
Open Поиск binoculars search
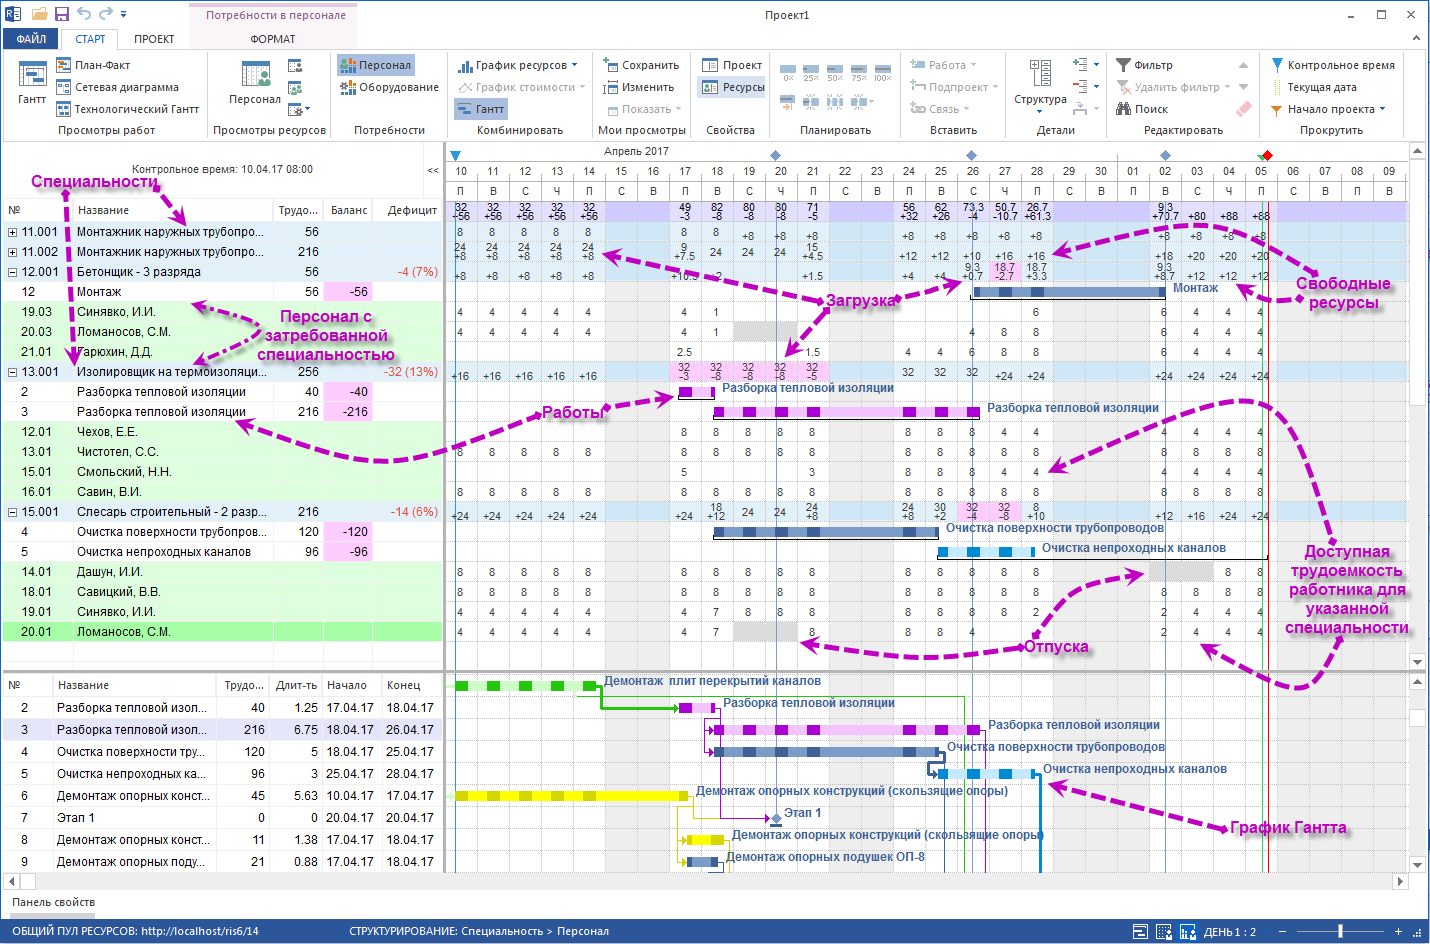point(1142,109)
